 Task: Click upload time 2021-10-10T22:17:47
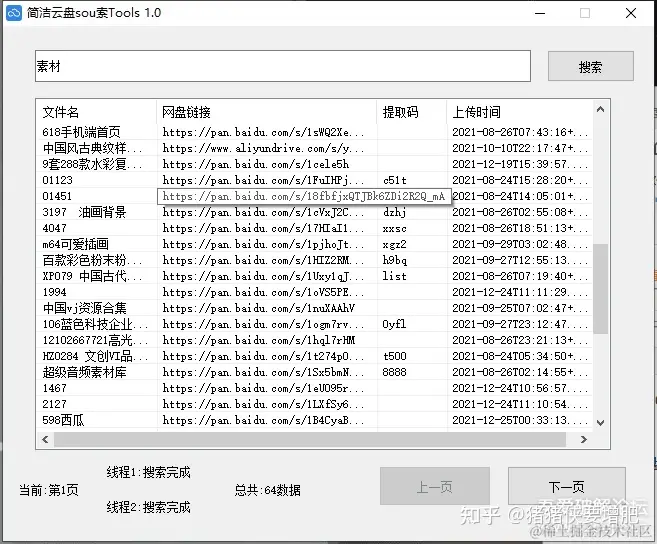tap(520, 148)
